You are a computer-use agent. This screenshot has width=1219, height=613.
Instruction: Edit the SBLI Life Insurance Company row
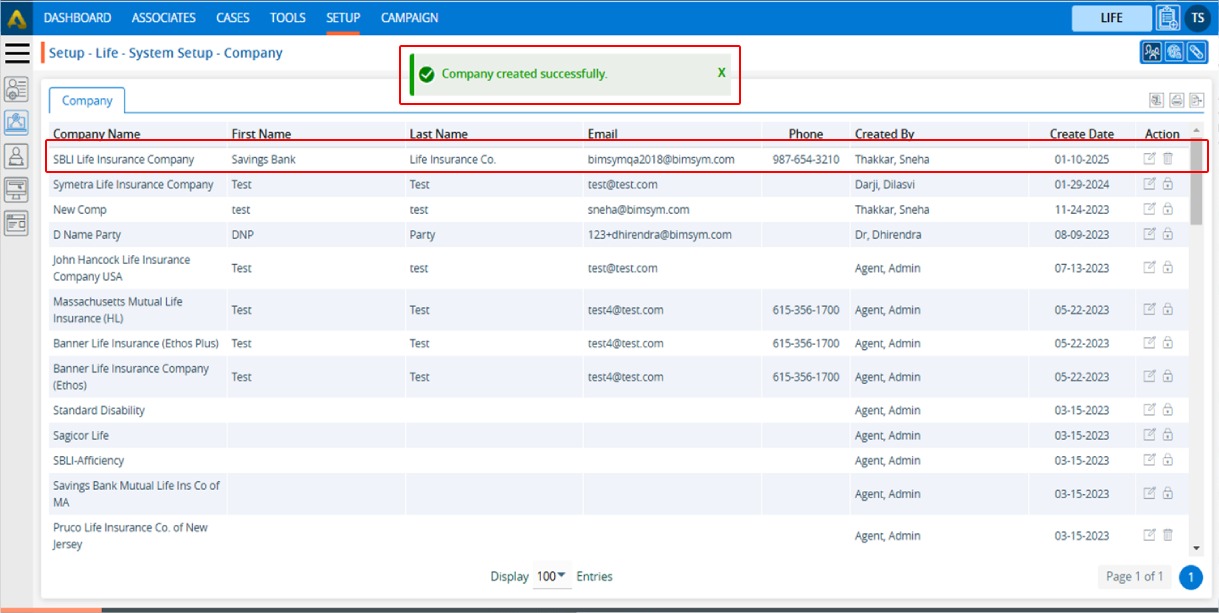pos(1150,159)
